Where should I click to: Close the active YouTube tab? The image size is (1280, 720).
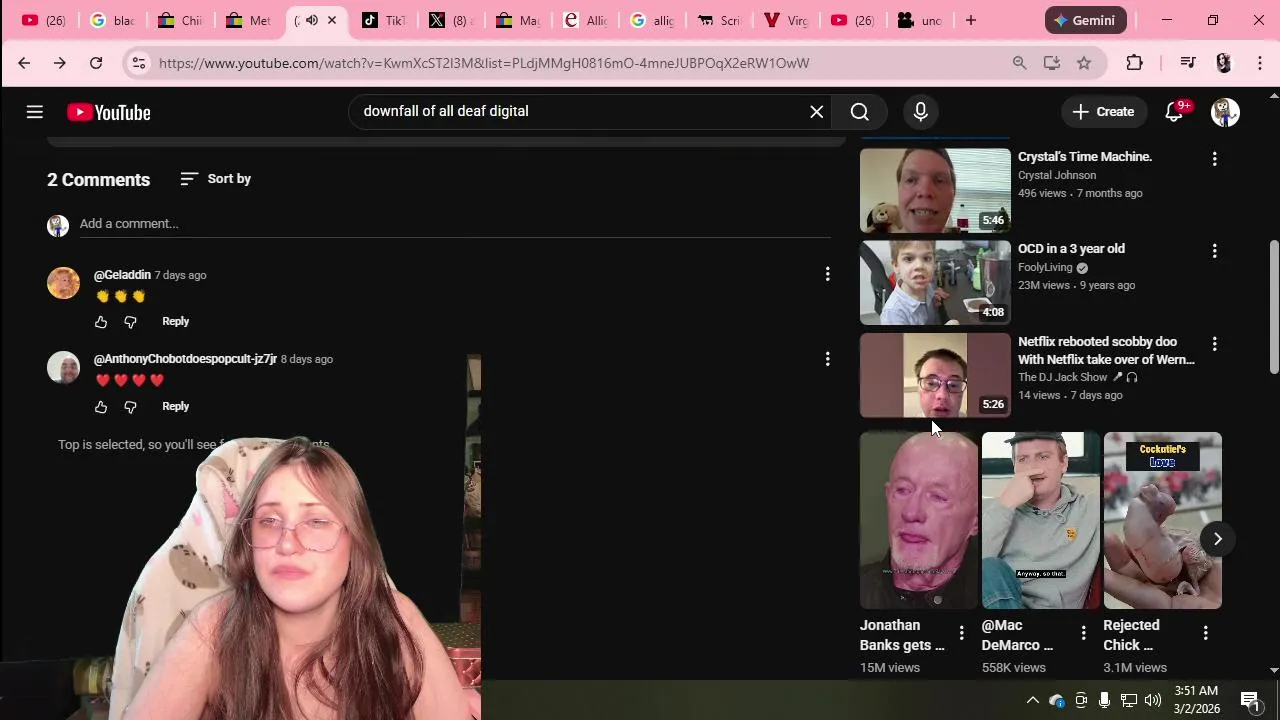(332, 20)
